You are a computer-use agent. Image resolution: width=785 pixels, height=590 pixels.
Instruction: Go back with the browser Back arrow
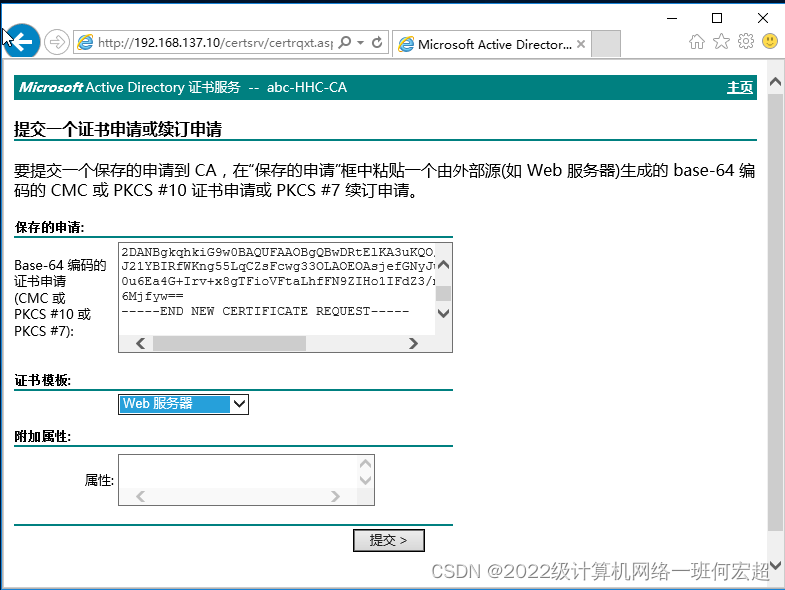click(21, 41)
